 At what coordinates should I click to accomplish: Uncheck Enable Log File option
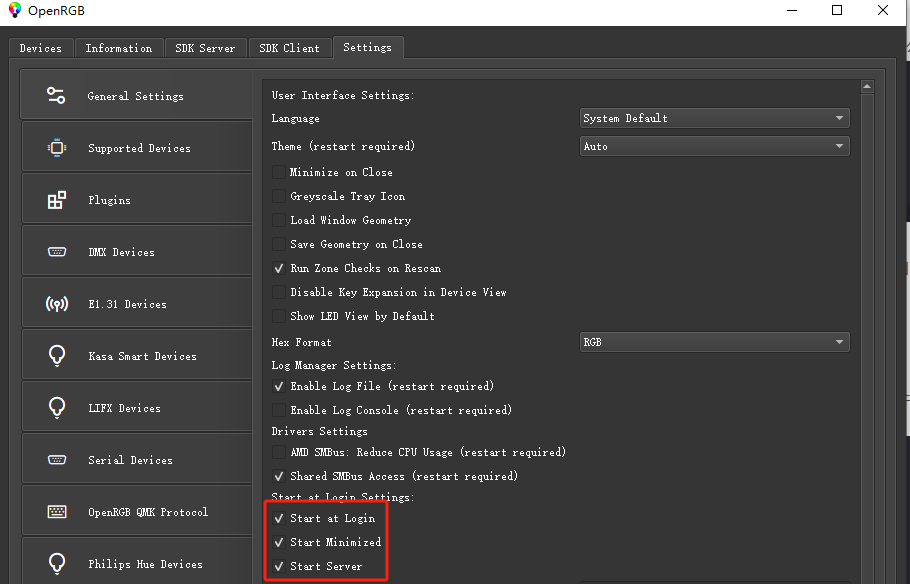[279, 386]
